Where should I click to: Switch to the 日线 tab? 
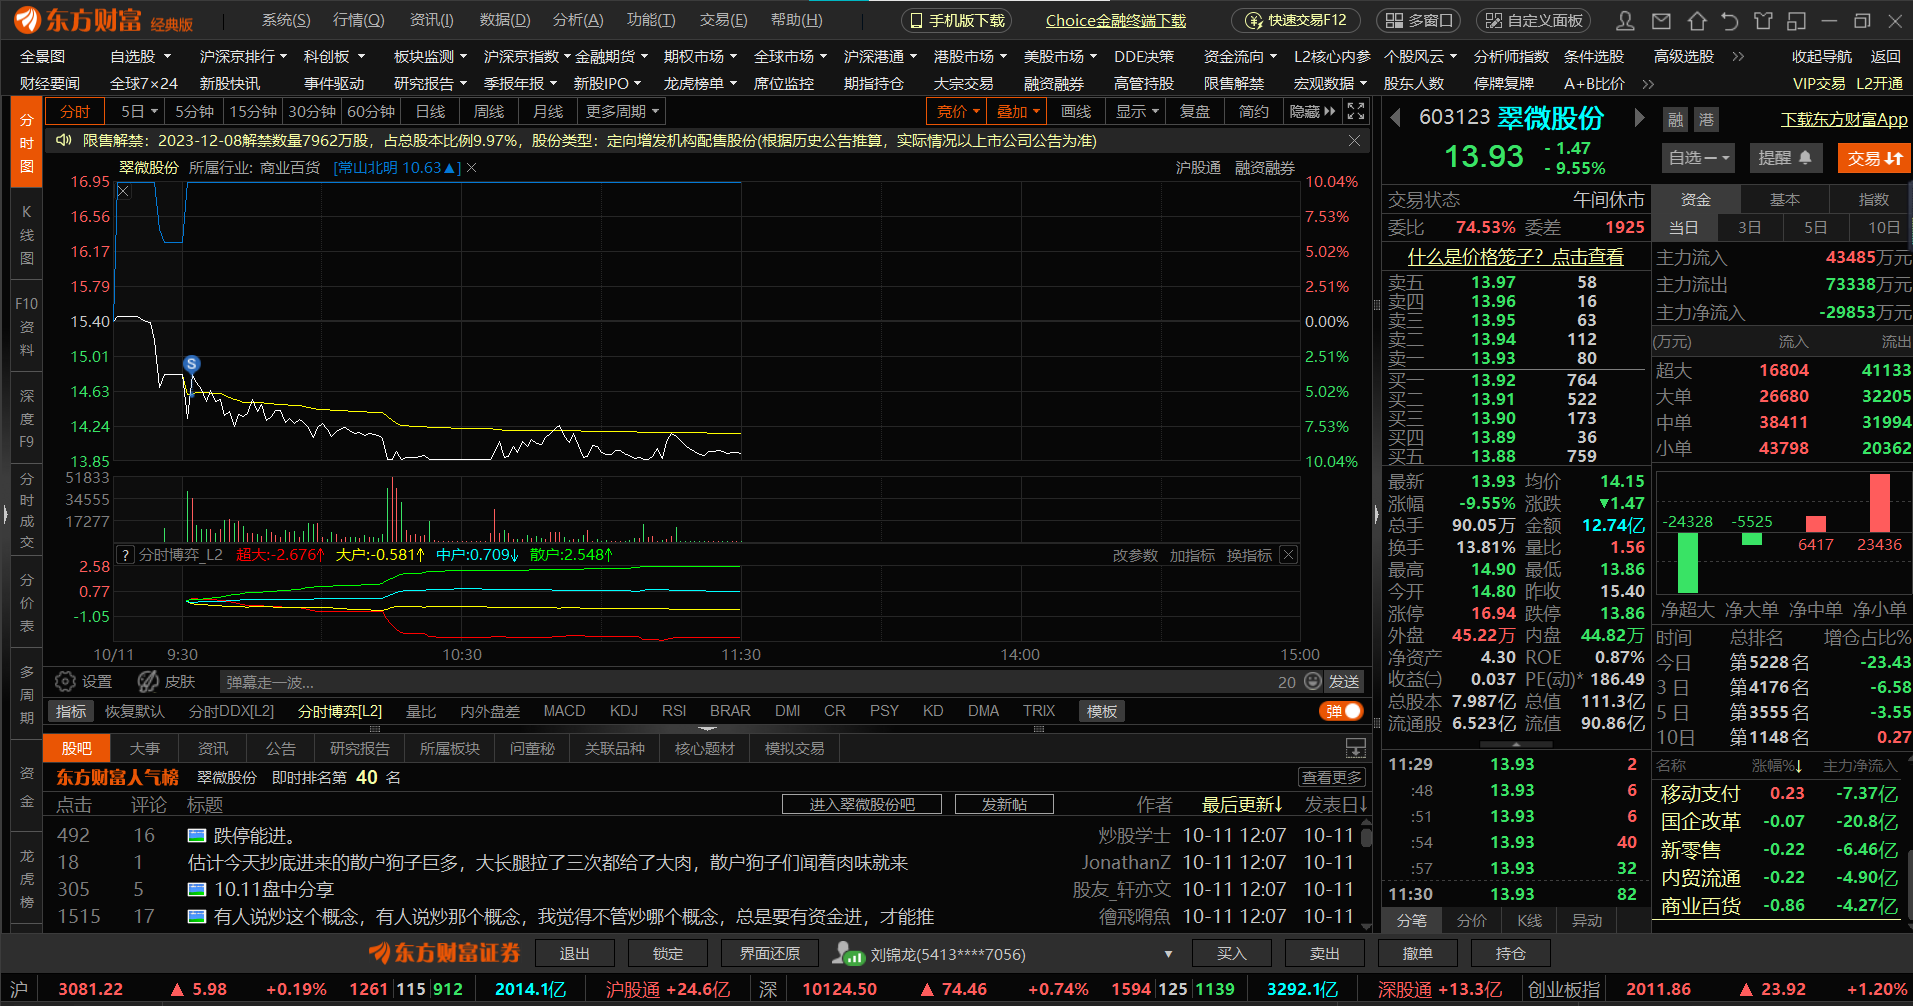430,111
